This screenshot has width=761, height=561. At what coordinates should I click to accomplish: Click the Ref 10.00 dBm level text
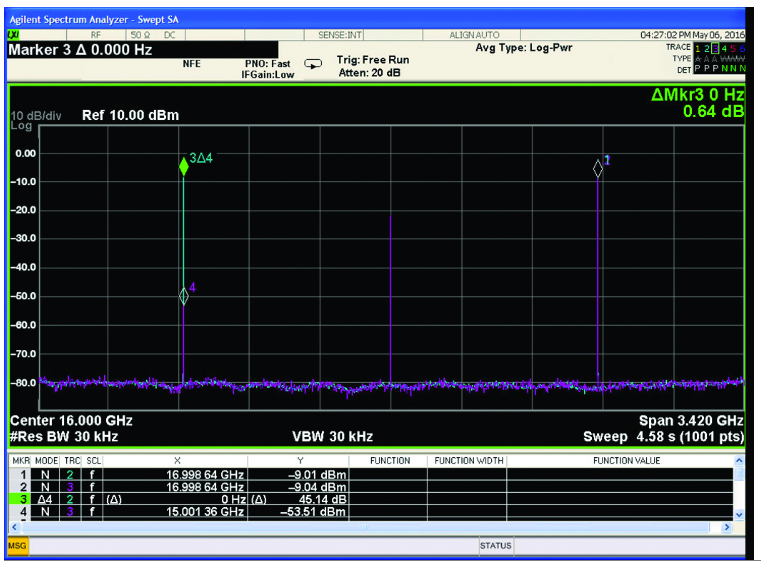130,115
